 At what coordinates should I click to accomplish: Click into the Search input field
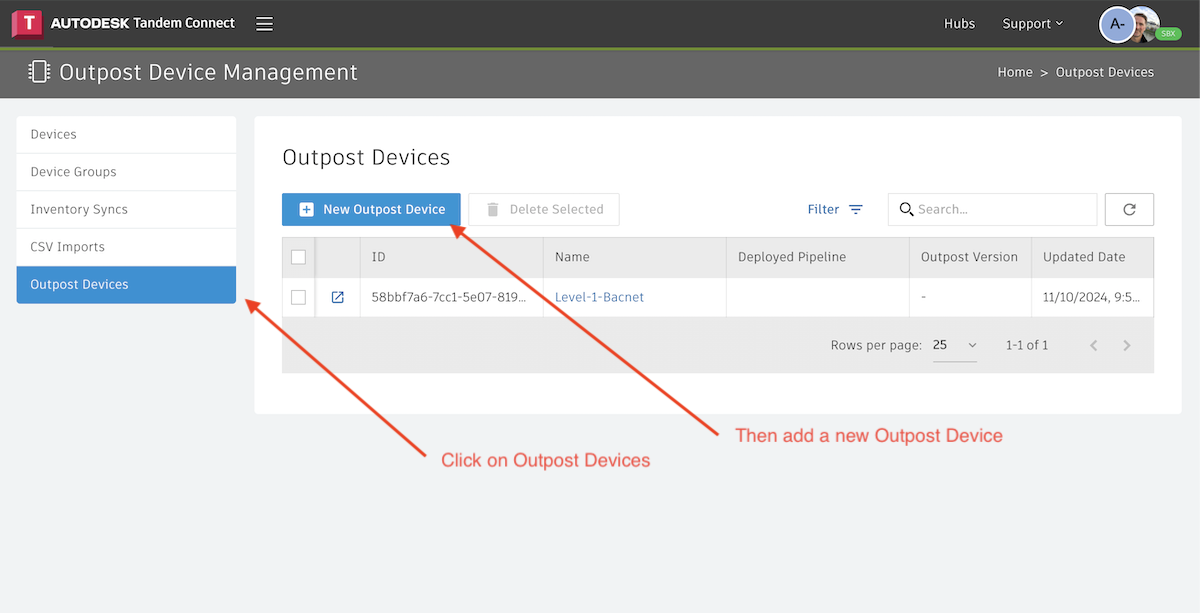992,209
